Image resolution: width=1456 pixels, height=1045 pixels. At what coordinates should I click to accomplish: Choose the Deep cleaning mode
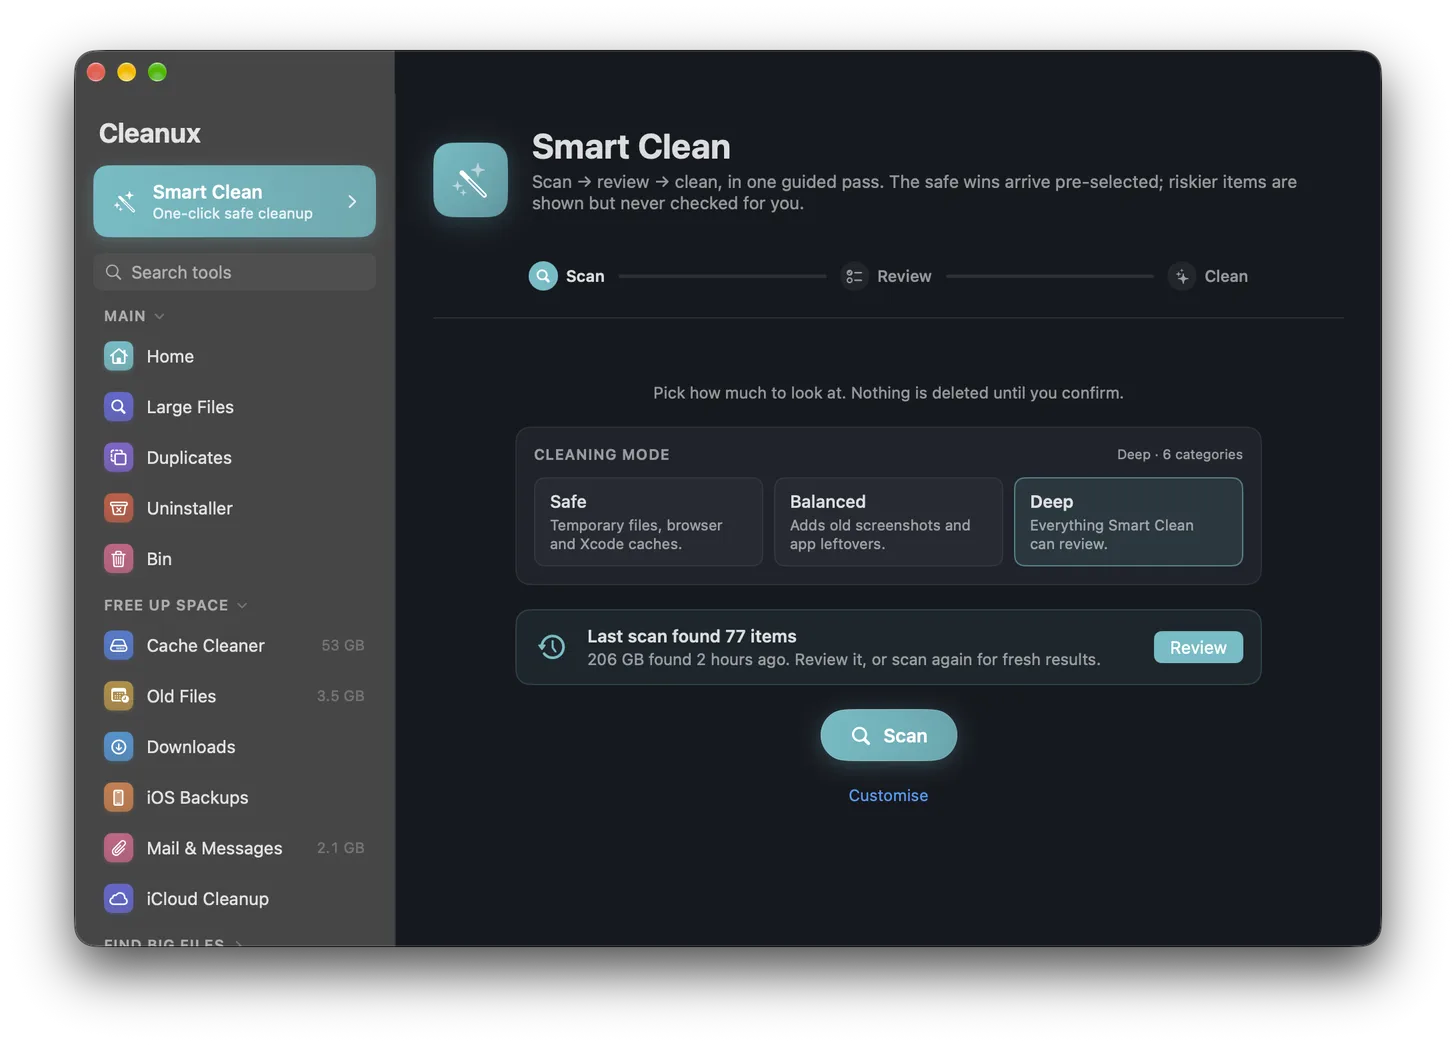(x=1128, y=522)
